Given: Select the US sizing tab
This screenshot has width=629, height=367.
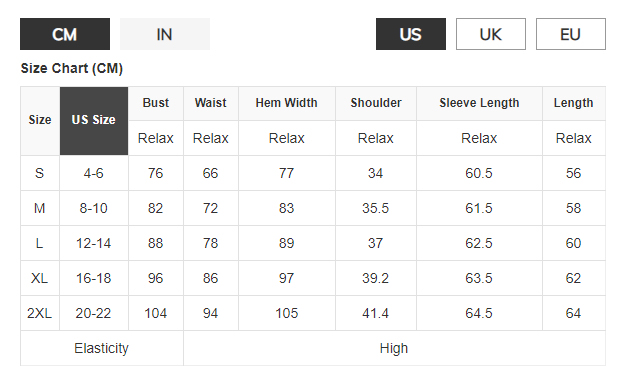Looking at the screenshot, I should click(411, 34).
